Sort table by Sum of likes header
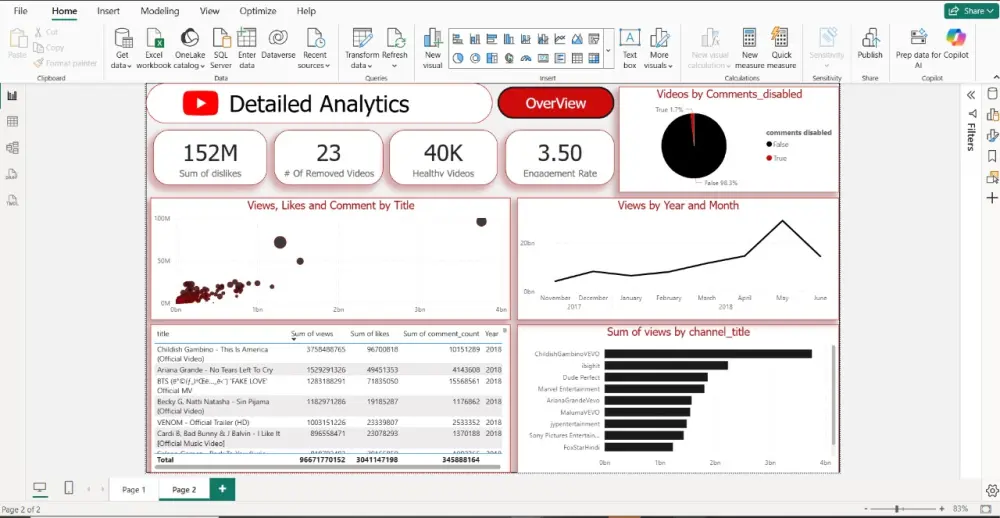This screenshot has height=518, width=1000. (x=370, y=334)
